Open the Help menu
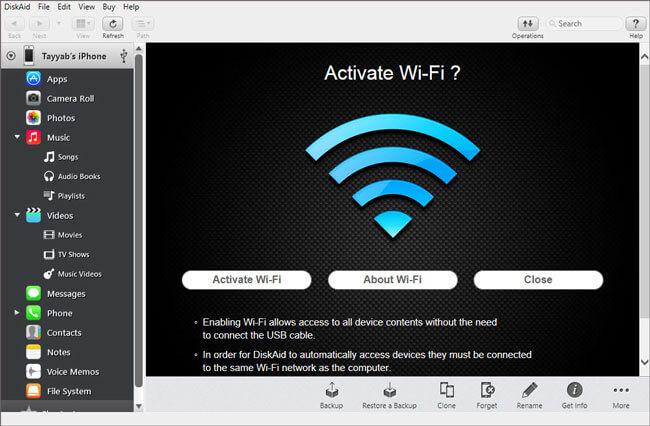The width and height of the screenshot is (650, 426). coord(131,7)
